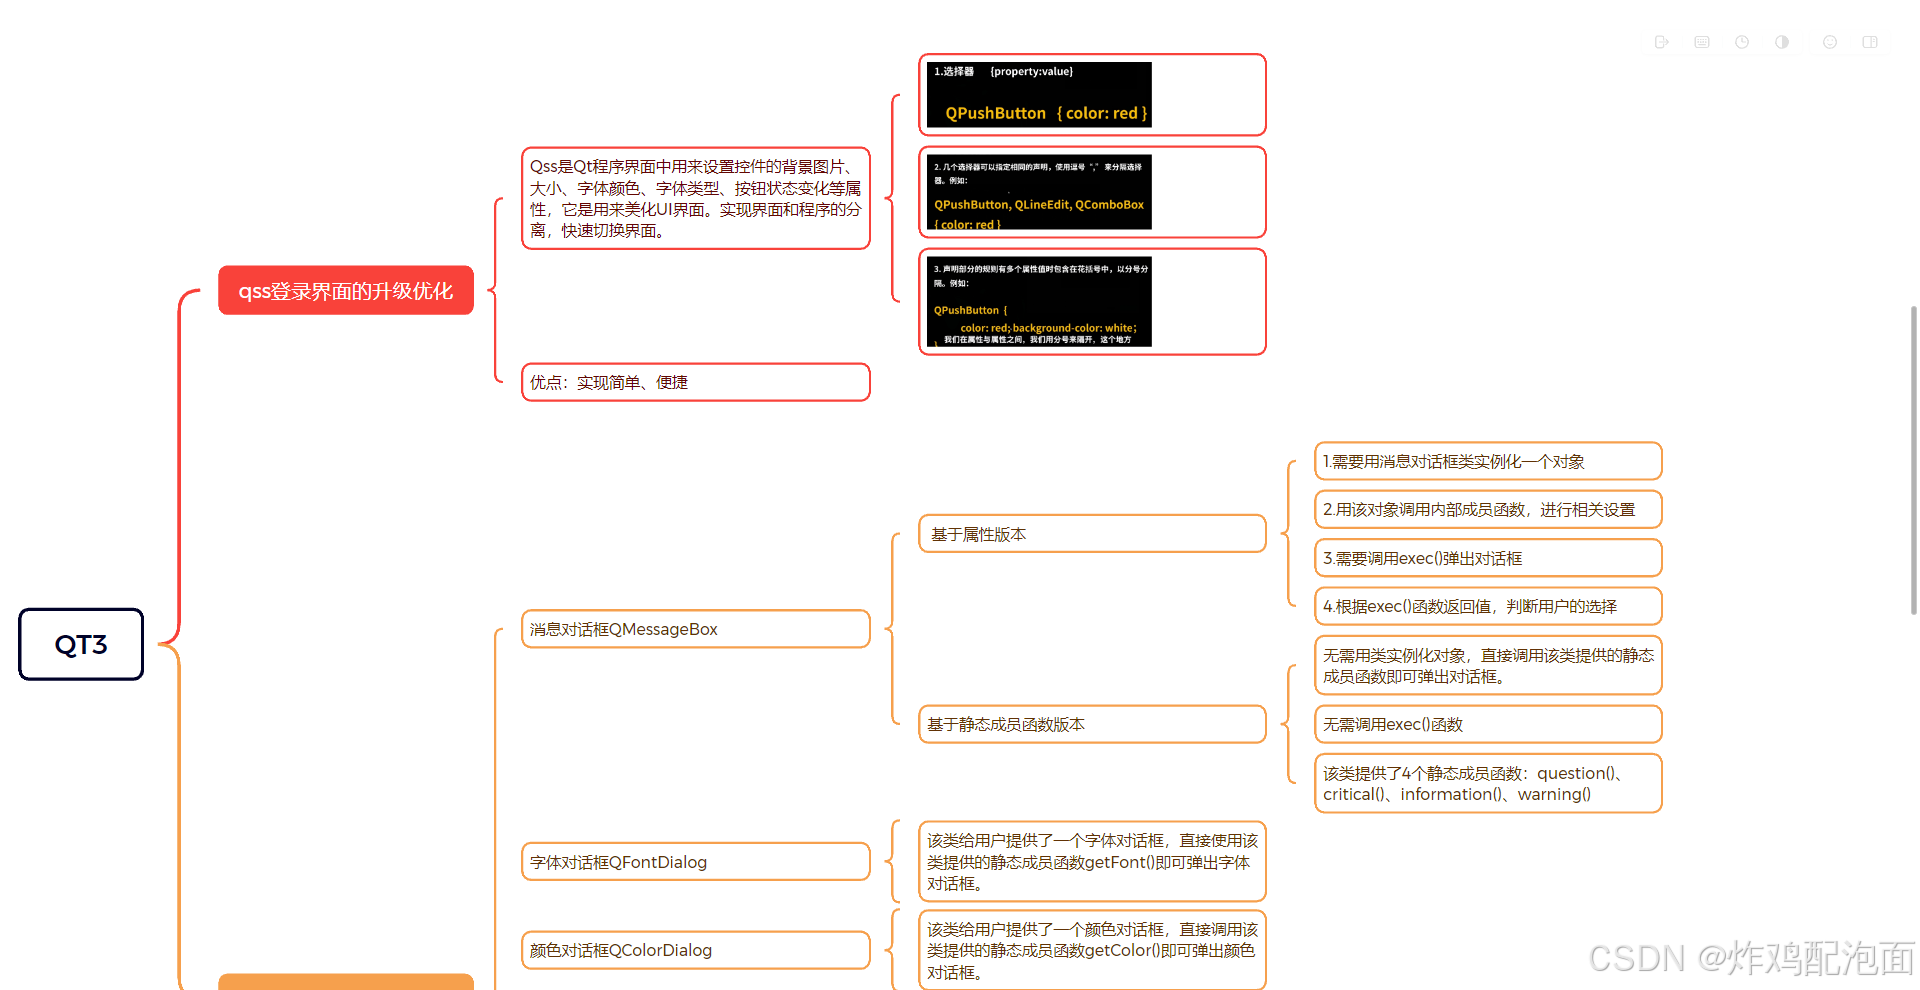Select the 基于静态成员函数版本 node
This screenshot has height=990, width=1920.
(1091, 724)
